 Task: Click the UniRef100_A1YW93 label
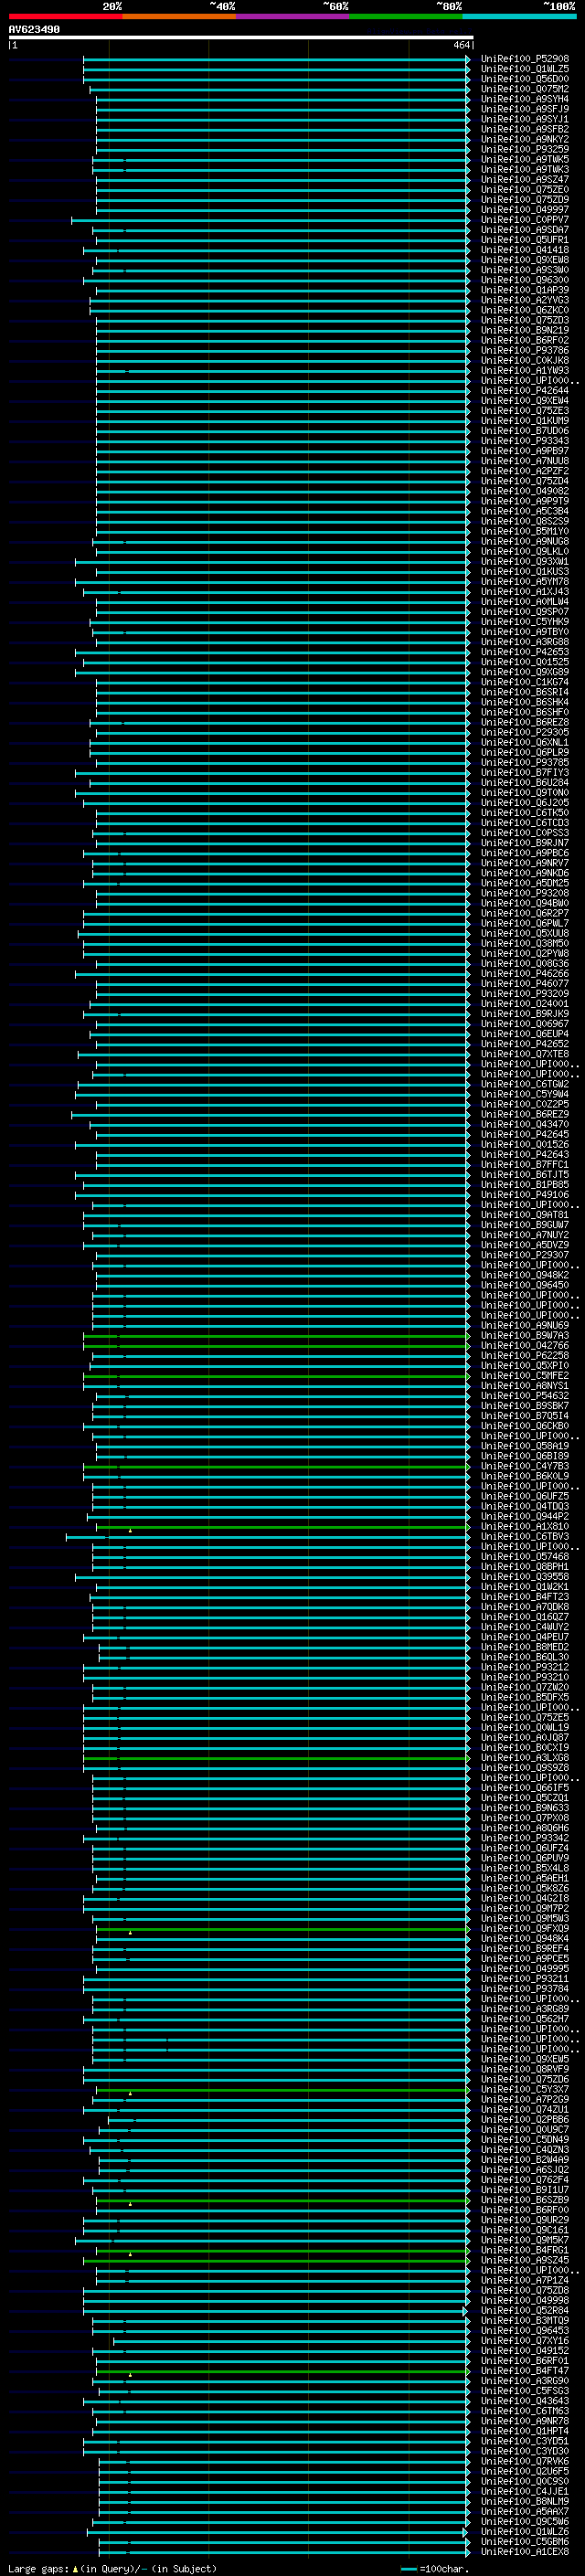[525, 371]
